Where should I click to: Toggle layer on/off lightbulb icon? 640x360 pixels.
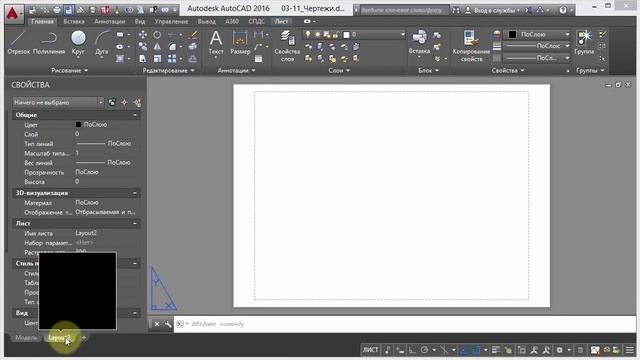tap(308, 35)
